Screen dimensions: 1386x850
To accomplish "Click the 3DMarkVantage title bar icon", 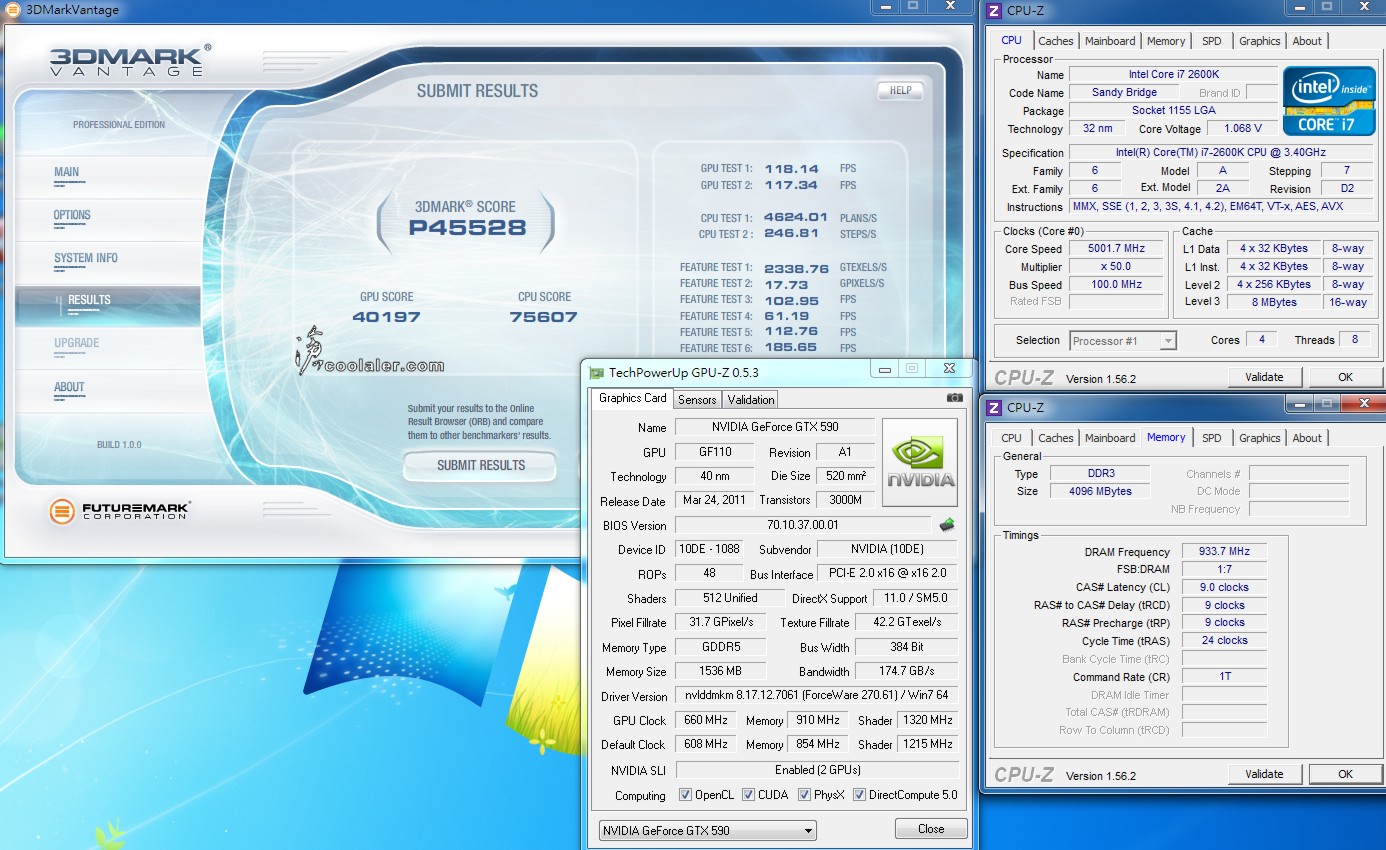I will click(11, 10).
